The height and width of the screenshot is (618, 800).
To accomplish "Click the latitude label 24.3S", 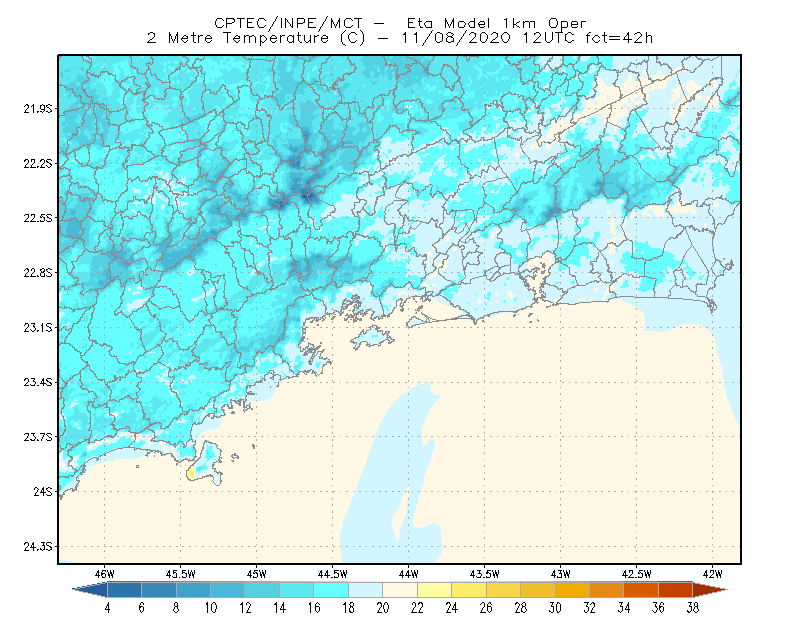I will (x=38, y=547).
